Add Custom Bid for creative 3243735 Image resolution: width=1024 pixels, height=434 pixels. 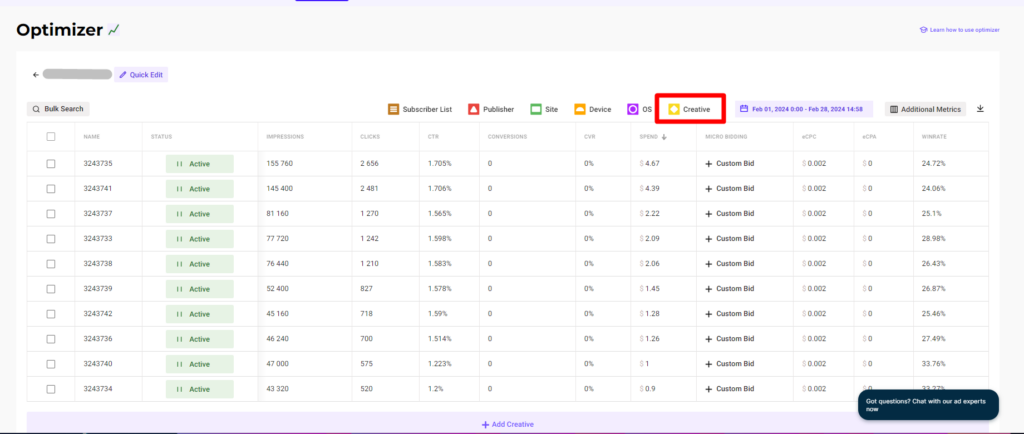tap(729, 164)
